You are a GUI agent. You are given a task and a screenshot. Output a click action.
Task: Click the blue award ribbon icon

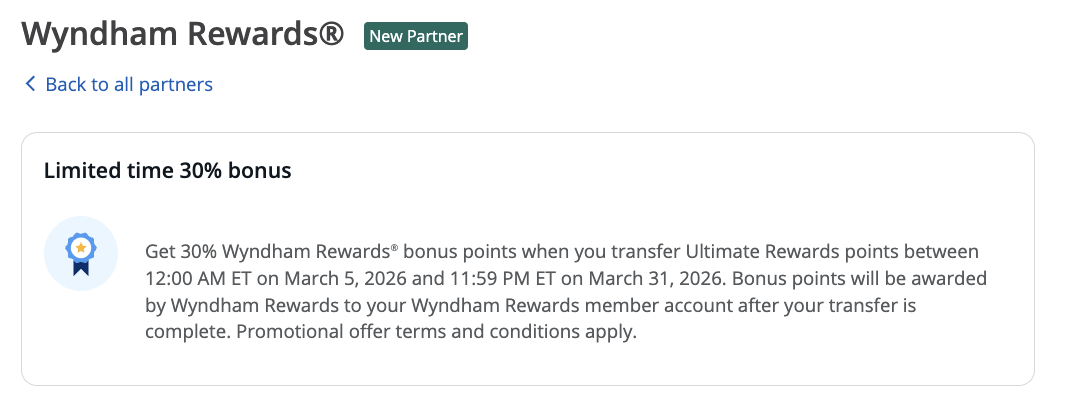(x=79, y=253)
